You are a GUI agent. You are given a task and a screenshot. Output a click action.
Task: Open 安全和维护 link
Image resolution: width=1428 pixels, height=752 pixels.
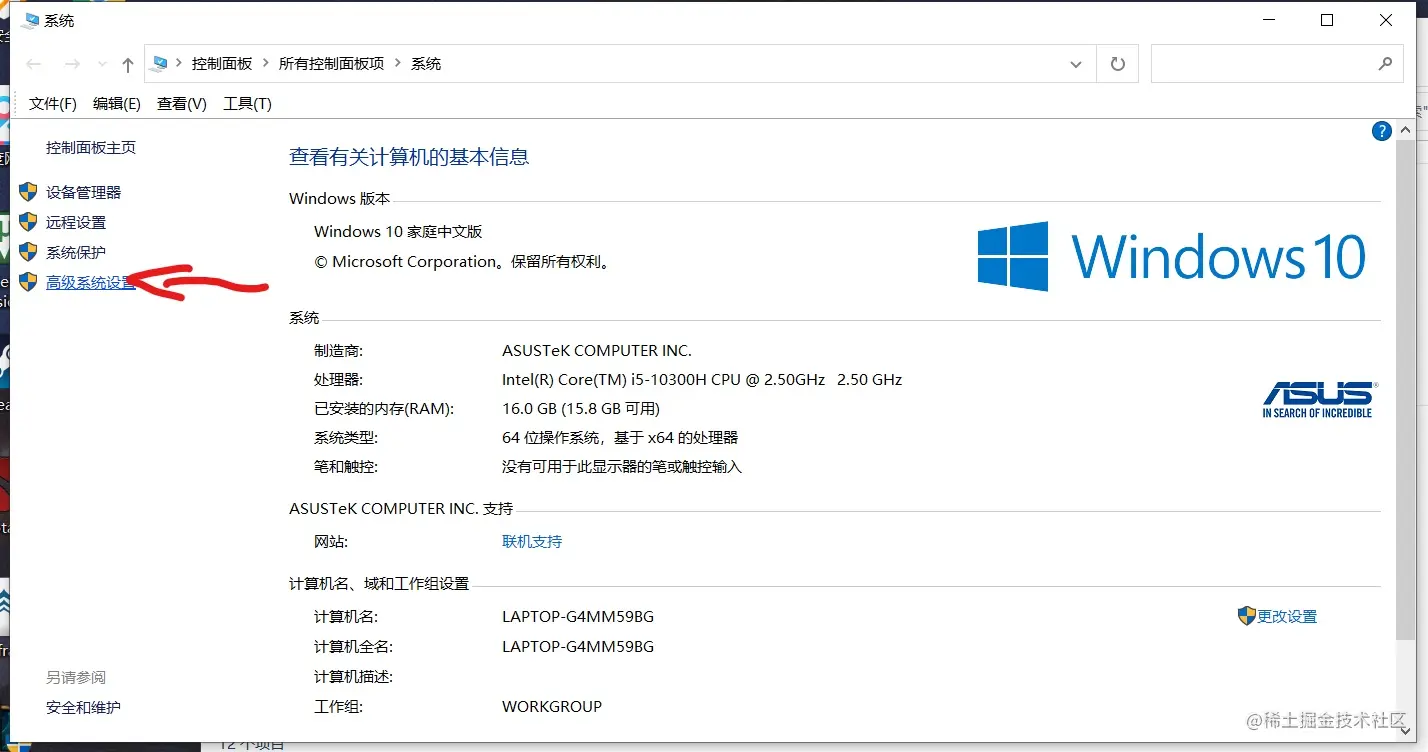click(x=83, y=708)
